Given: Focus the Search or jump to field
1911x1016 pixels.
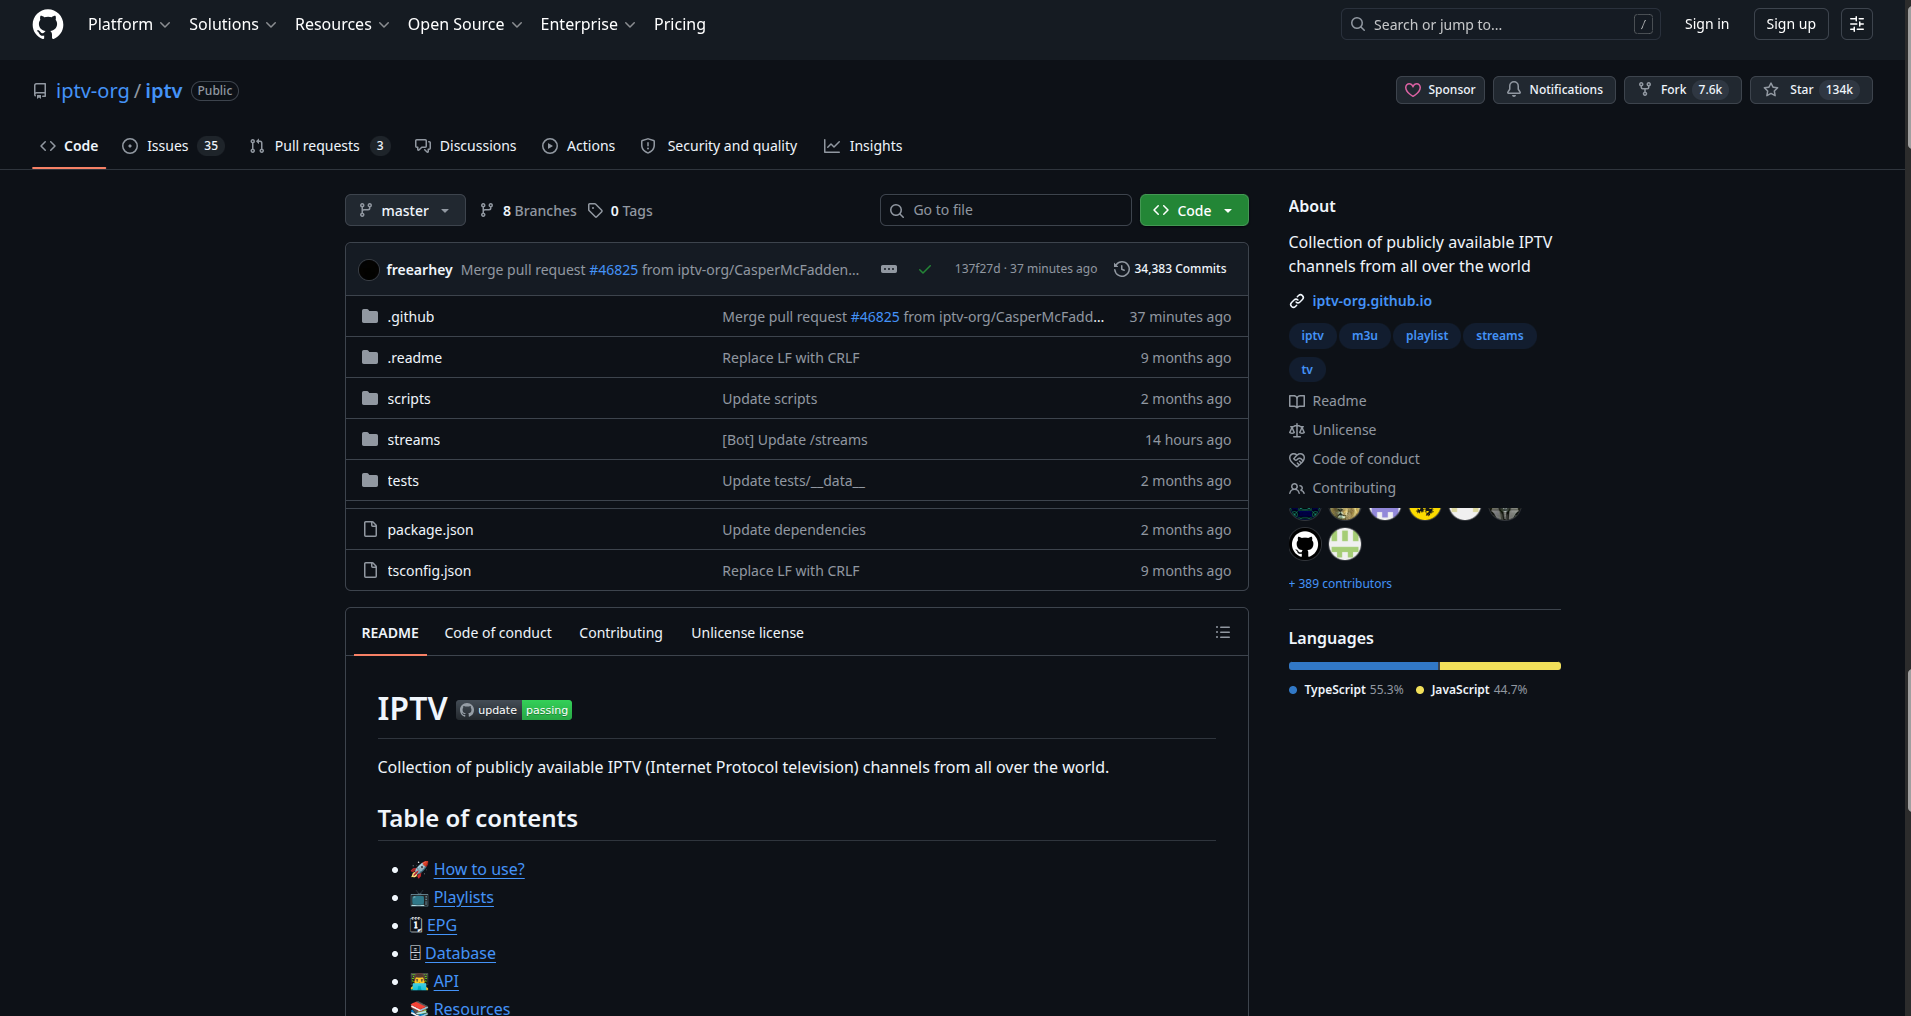Looking at the screenshot, I should pos(1500,24).
